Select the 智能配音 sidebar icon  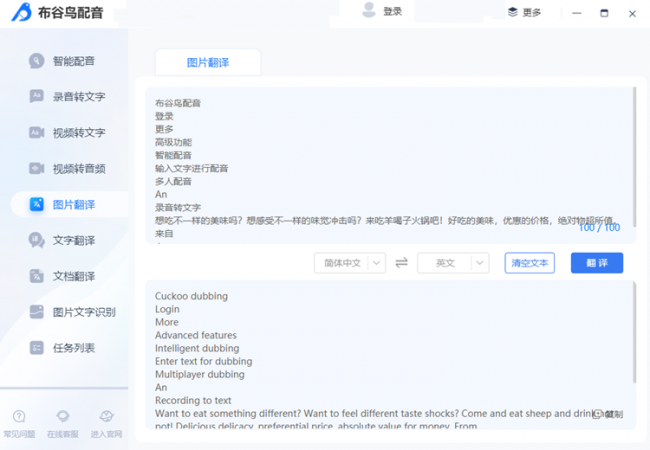[x=36, y=61]
